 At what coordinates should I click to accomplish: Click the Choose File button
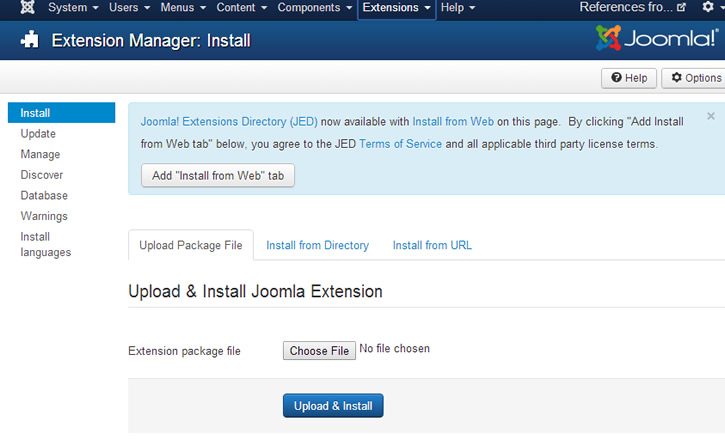(319, 351)
